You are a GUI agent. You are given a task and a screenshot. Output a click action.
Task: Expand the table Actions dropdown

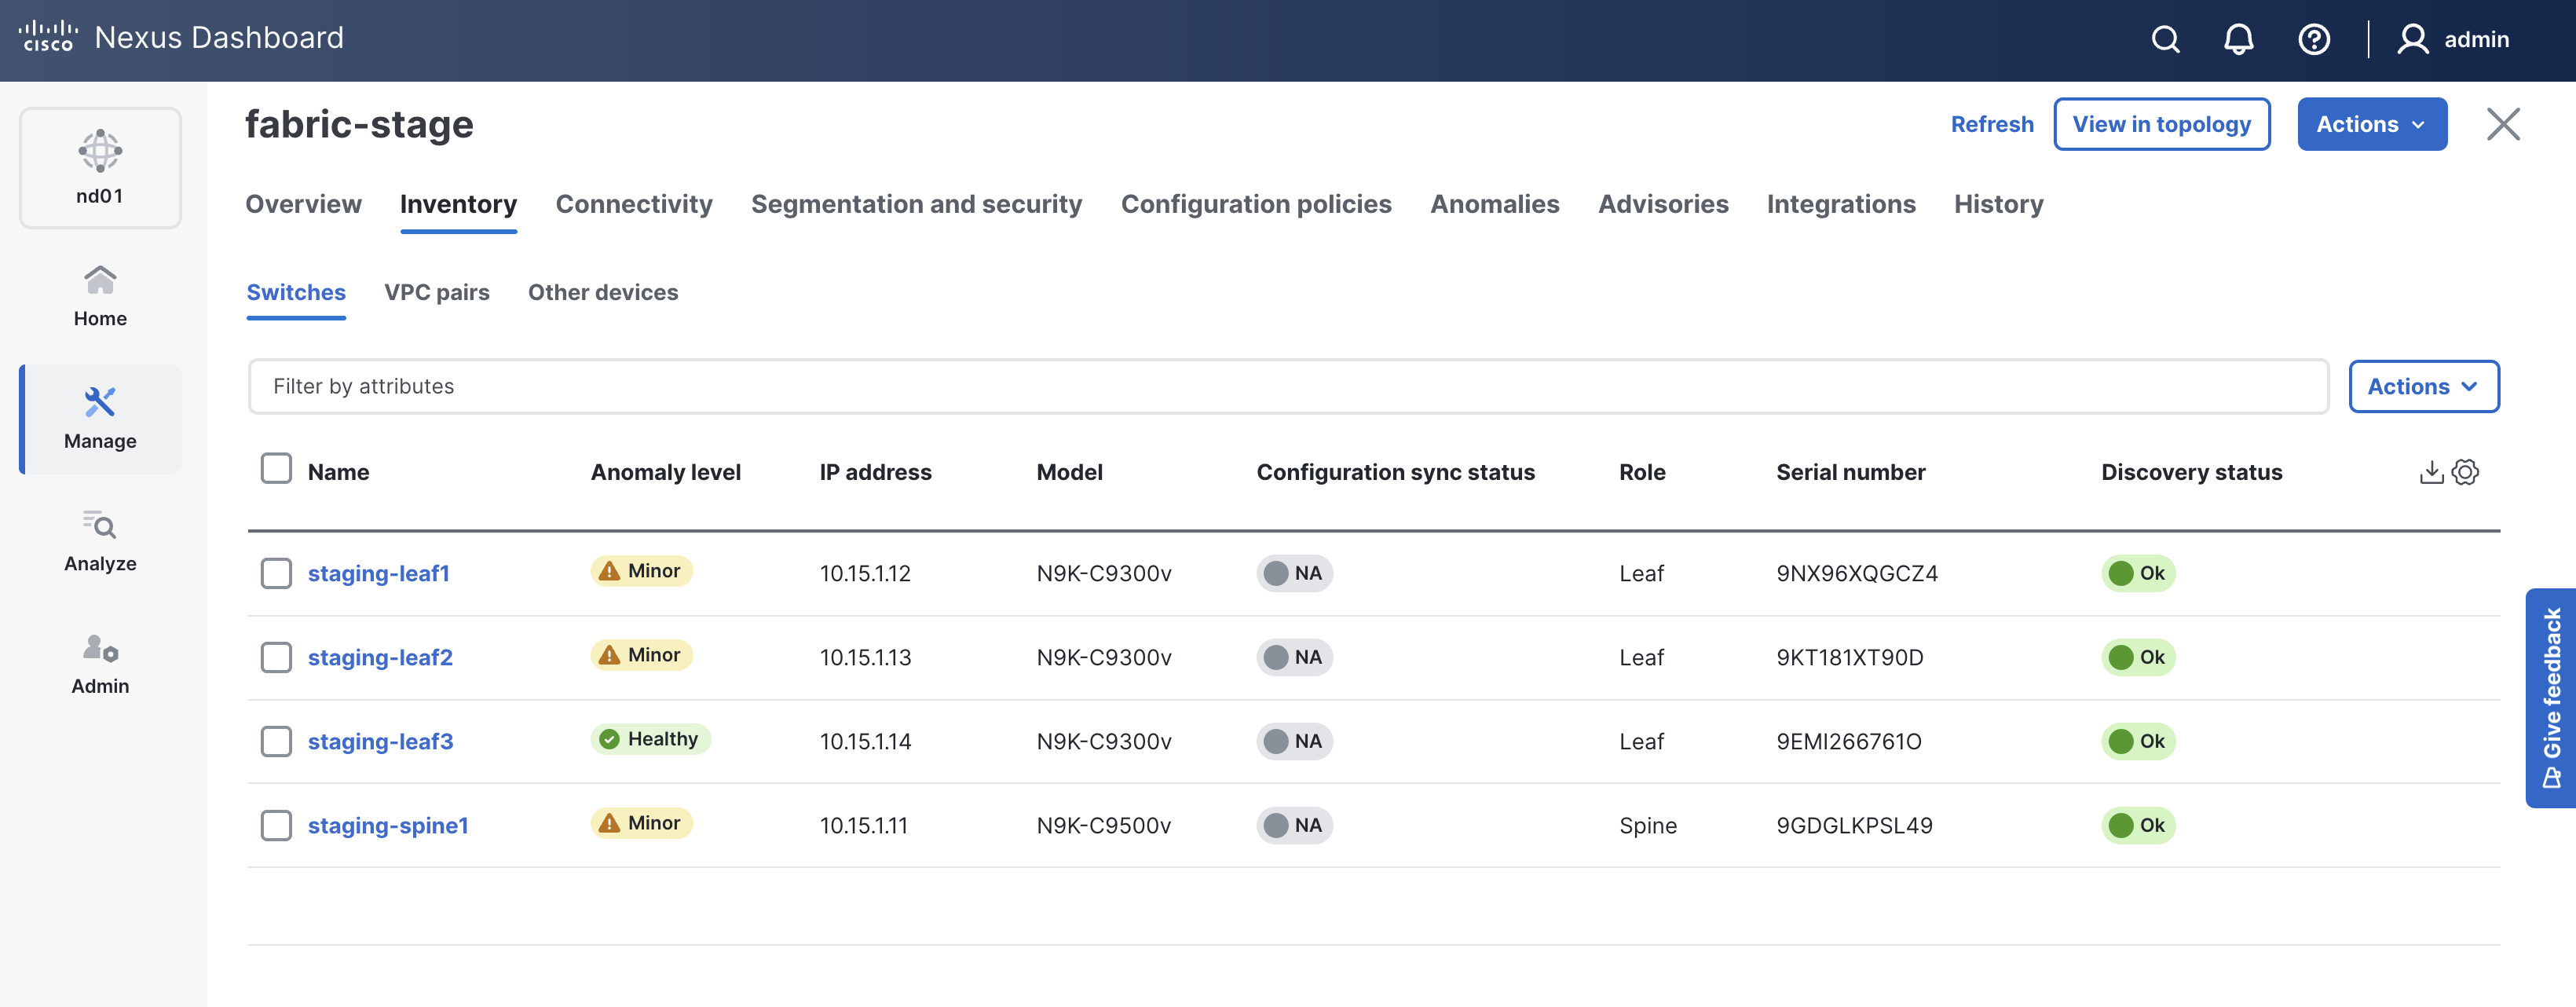pyautogui.click(x=2423, y=386)
